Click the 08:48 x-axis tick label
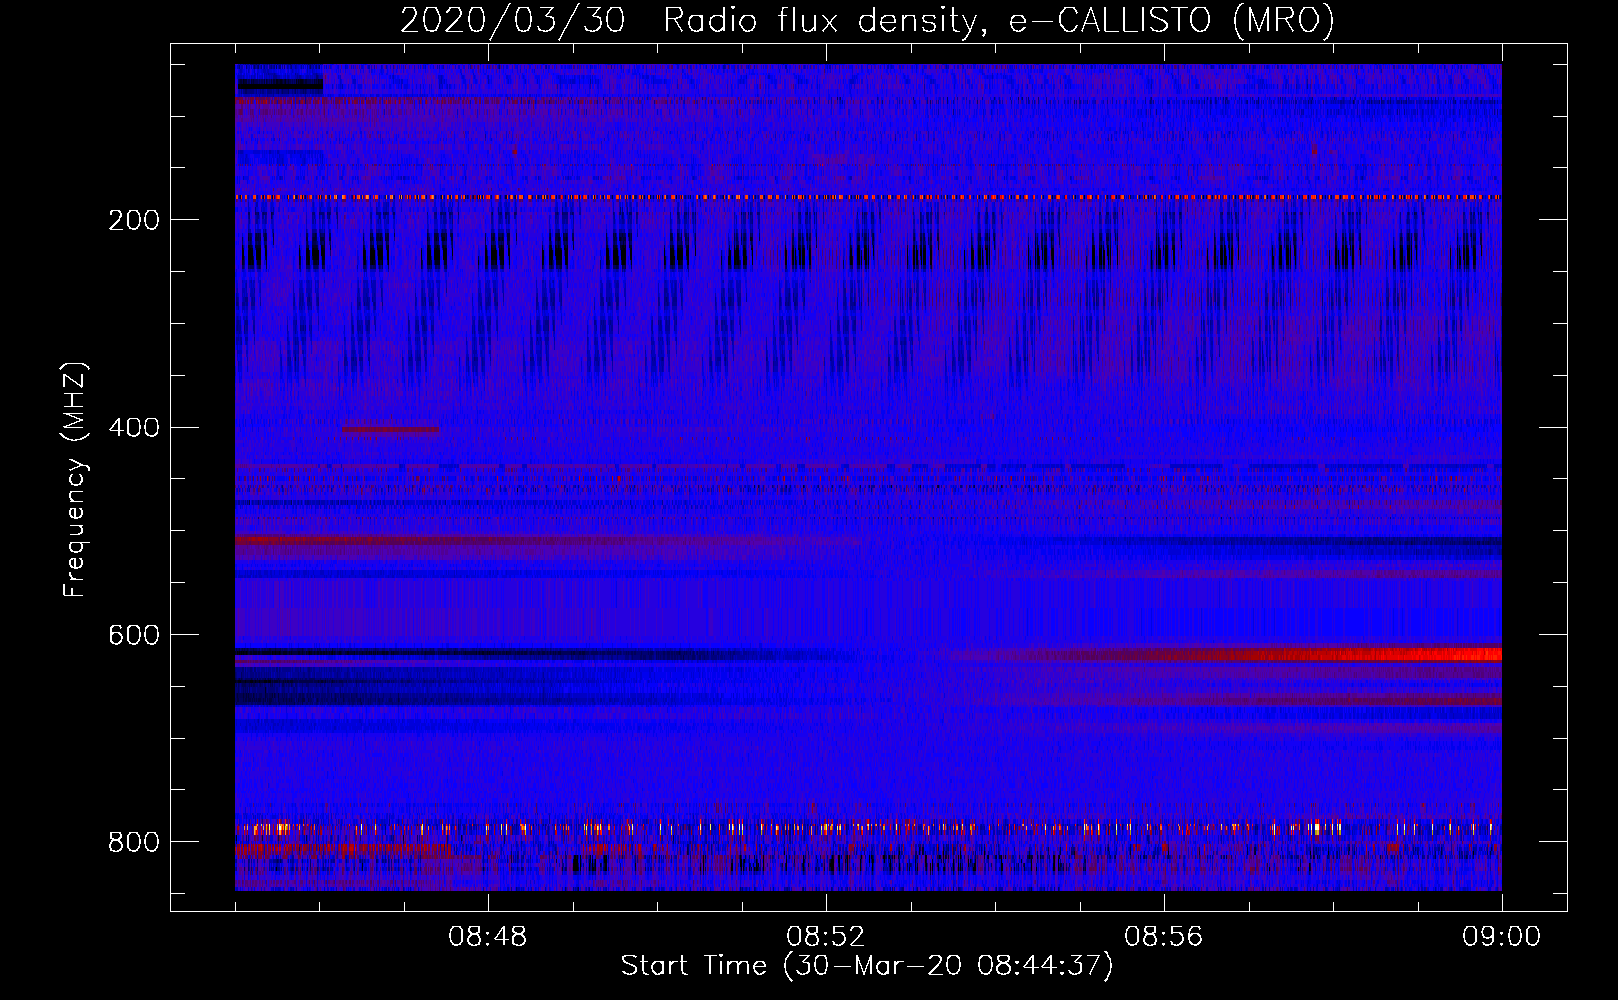This screenshot has width=1618, height=1000. pos(488,937)
